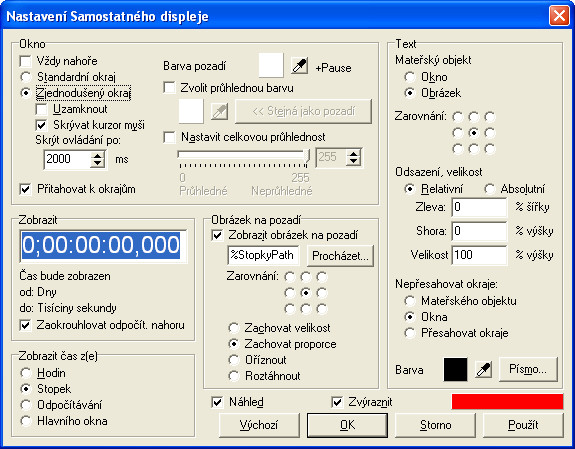Click the red highlight color swatch
Image resolution: width=575 pixels, height=449 pixels.
(508, 402)
